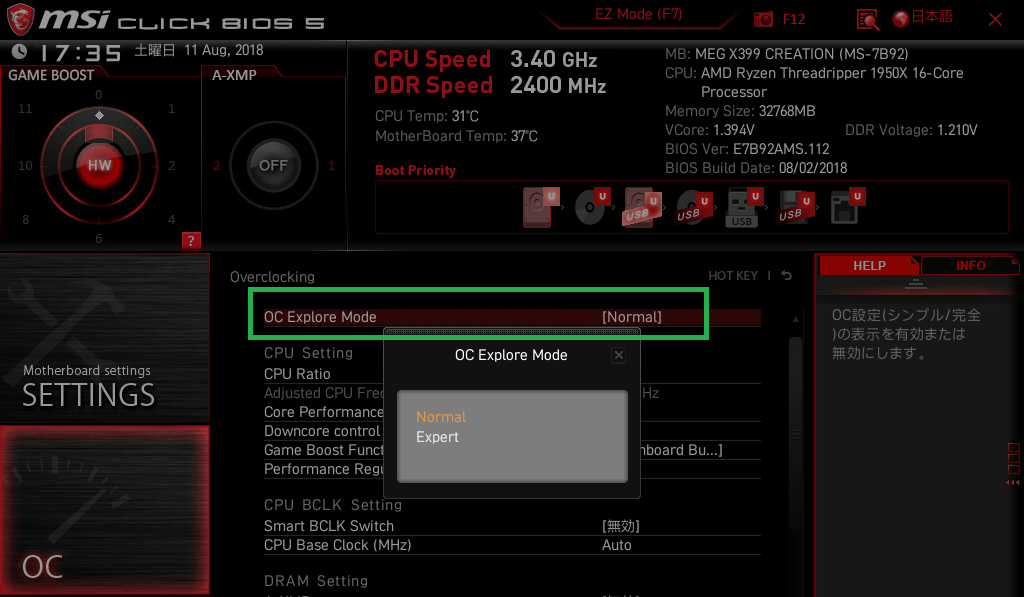Screen dimensions: 1024x597
Task: Click the MotherBoard Temp 37°C reading
Action: pyautogui.click(x=456, y=136)
